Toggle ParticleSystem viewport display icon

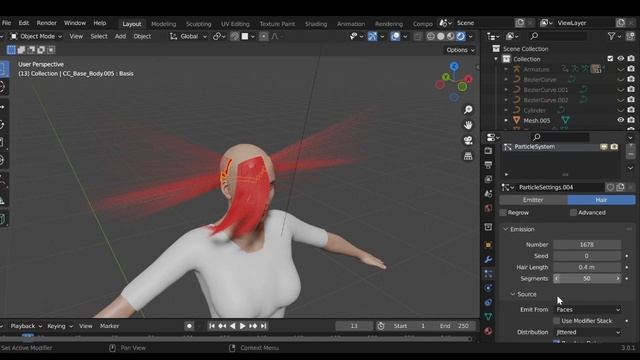604,147
